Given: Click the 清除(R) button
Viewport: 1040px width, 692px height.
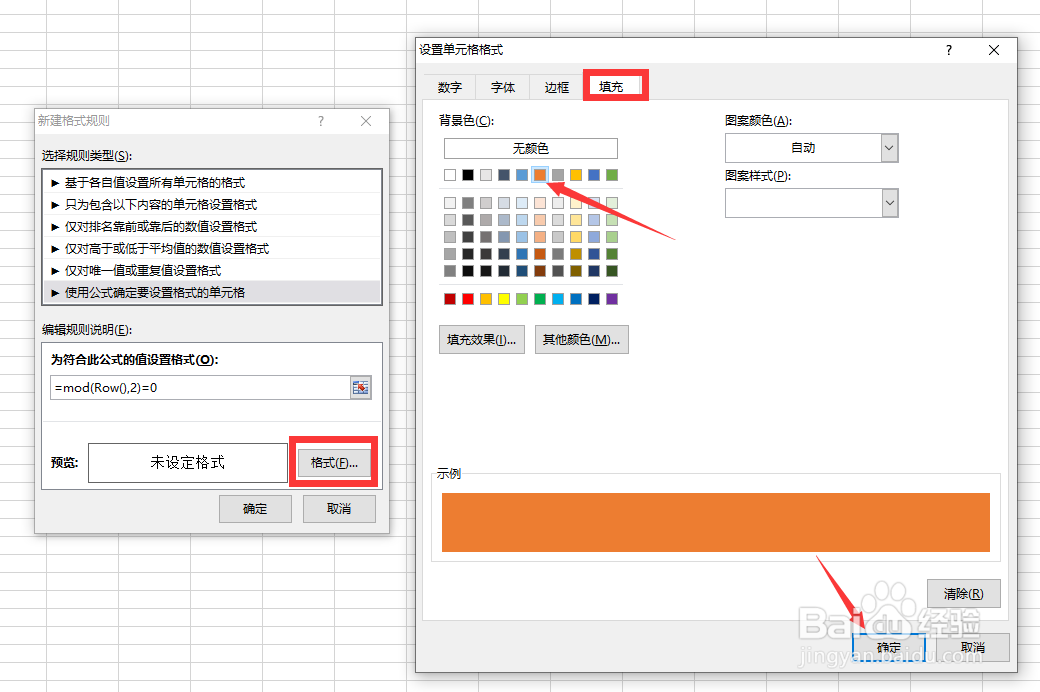Looking at the screenshot, I should click(x=962, y=593).
